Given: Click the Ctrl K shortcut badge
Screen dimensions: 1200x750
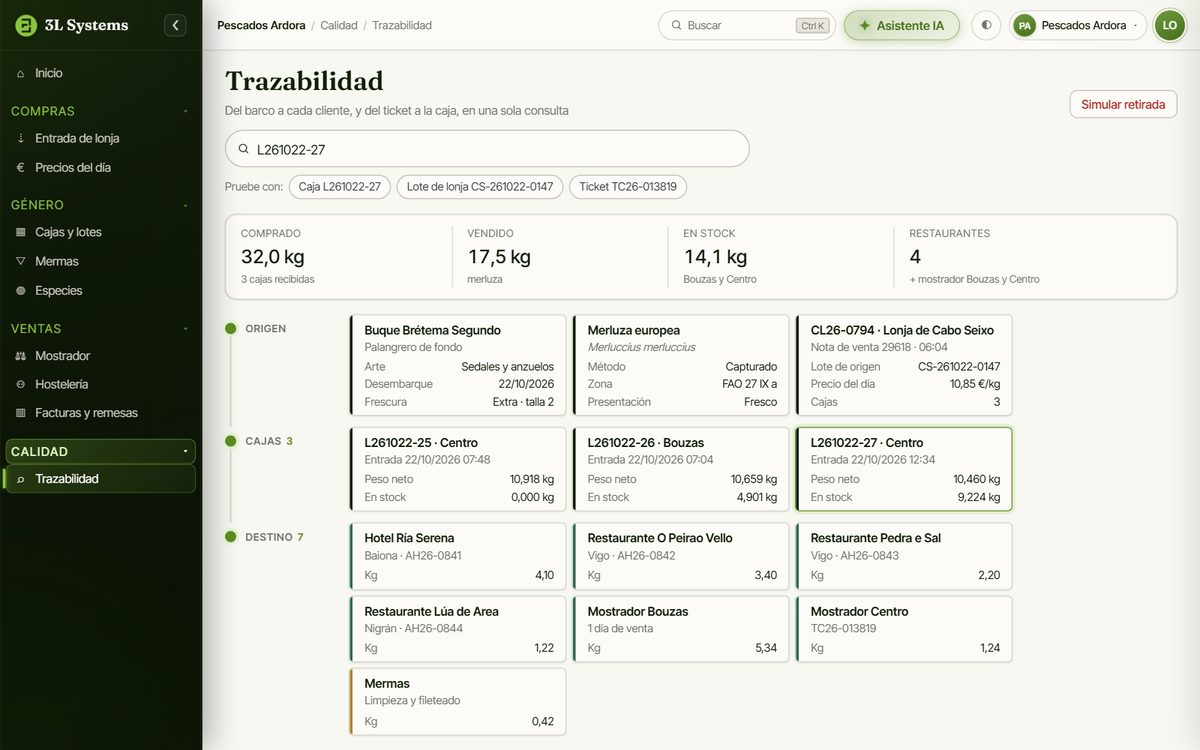Looking at the screenshot, I should (814, 26).
